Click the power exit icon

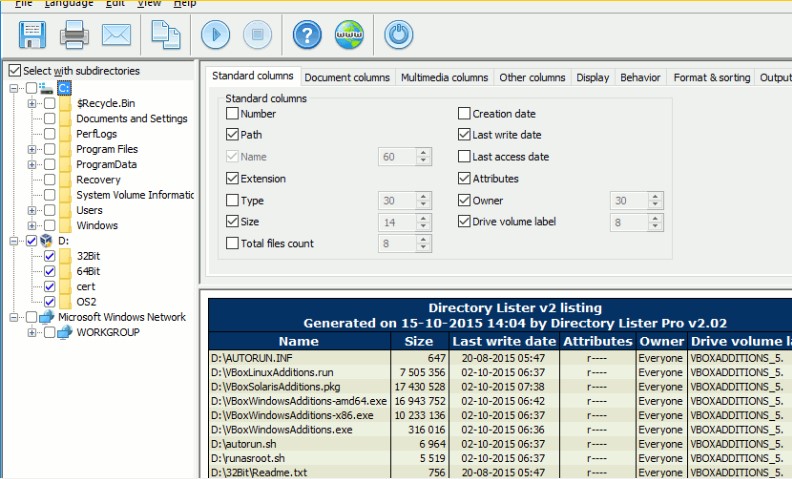point(398,35)
